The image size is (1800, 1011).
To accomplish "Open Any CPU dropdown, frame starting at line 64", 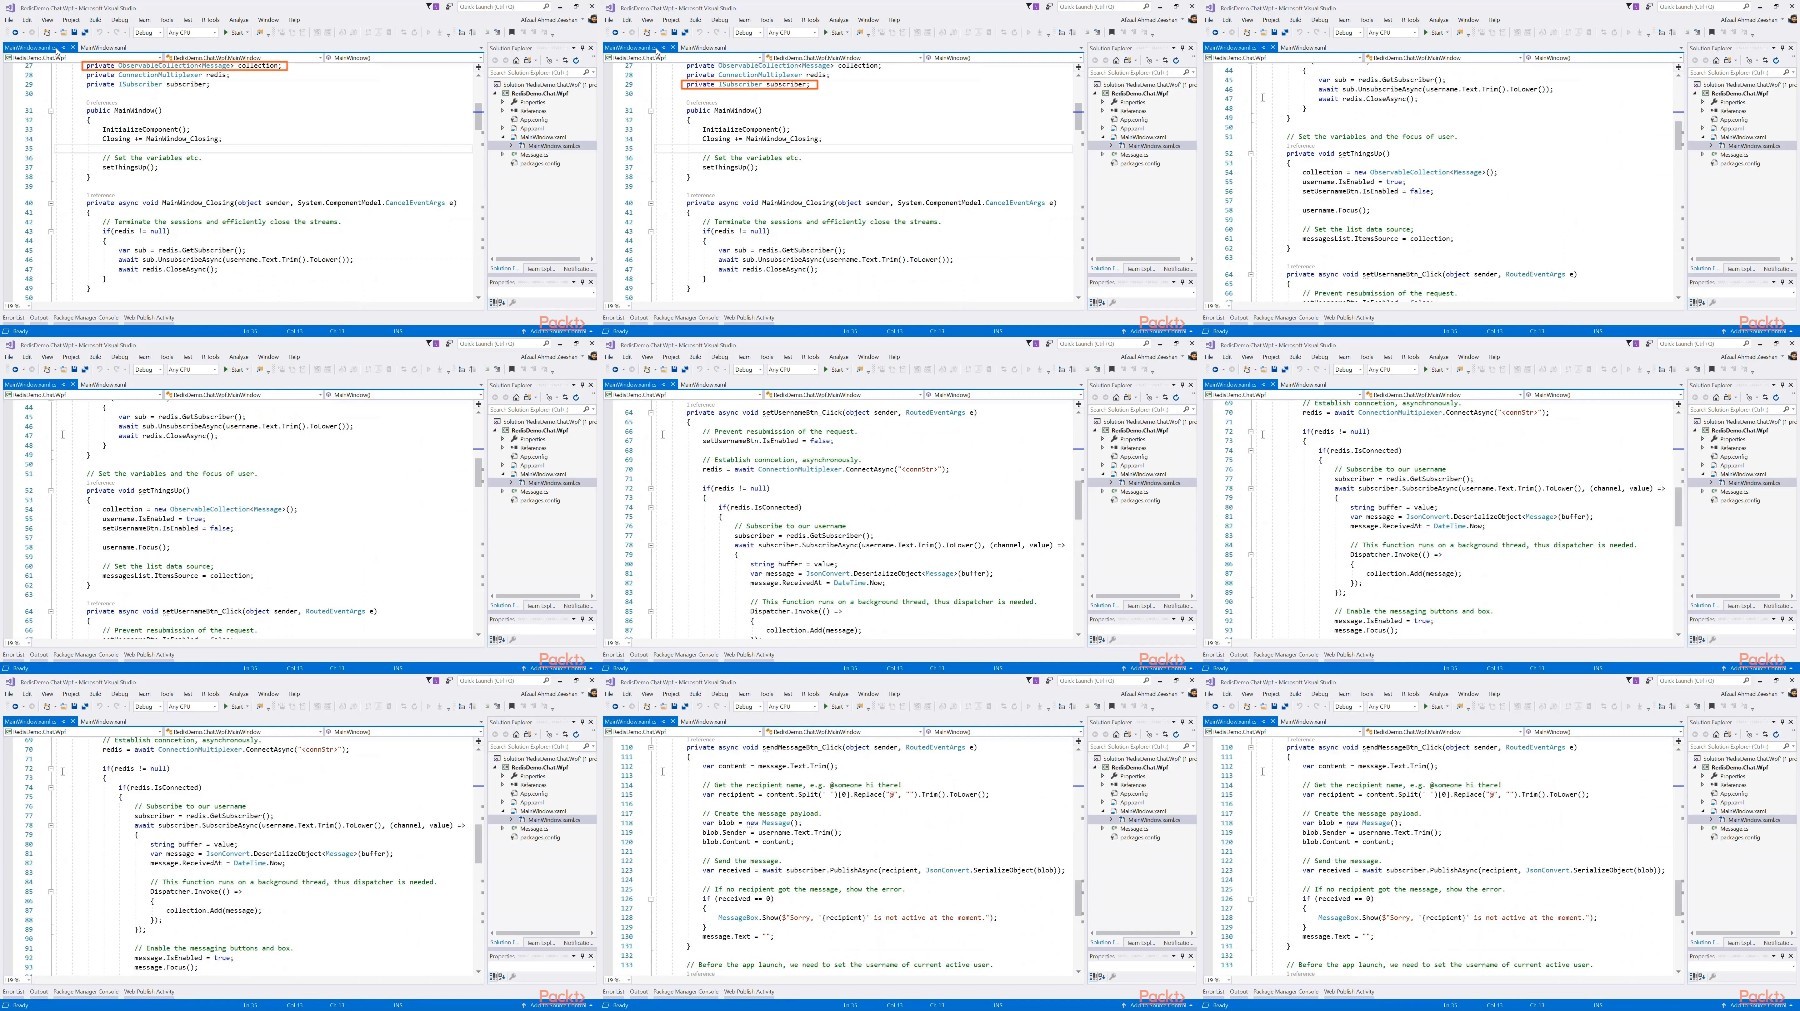I will (792, 369).
